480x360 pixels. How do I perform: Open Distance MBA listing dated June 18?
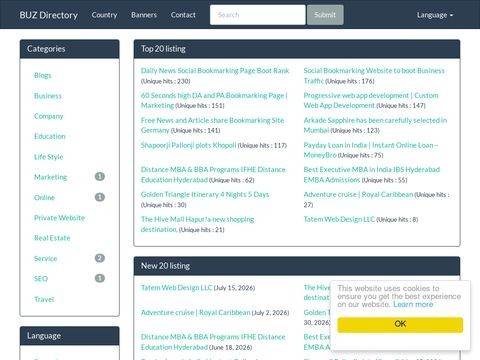213,342
